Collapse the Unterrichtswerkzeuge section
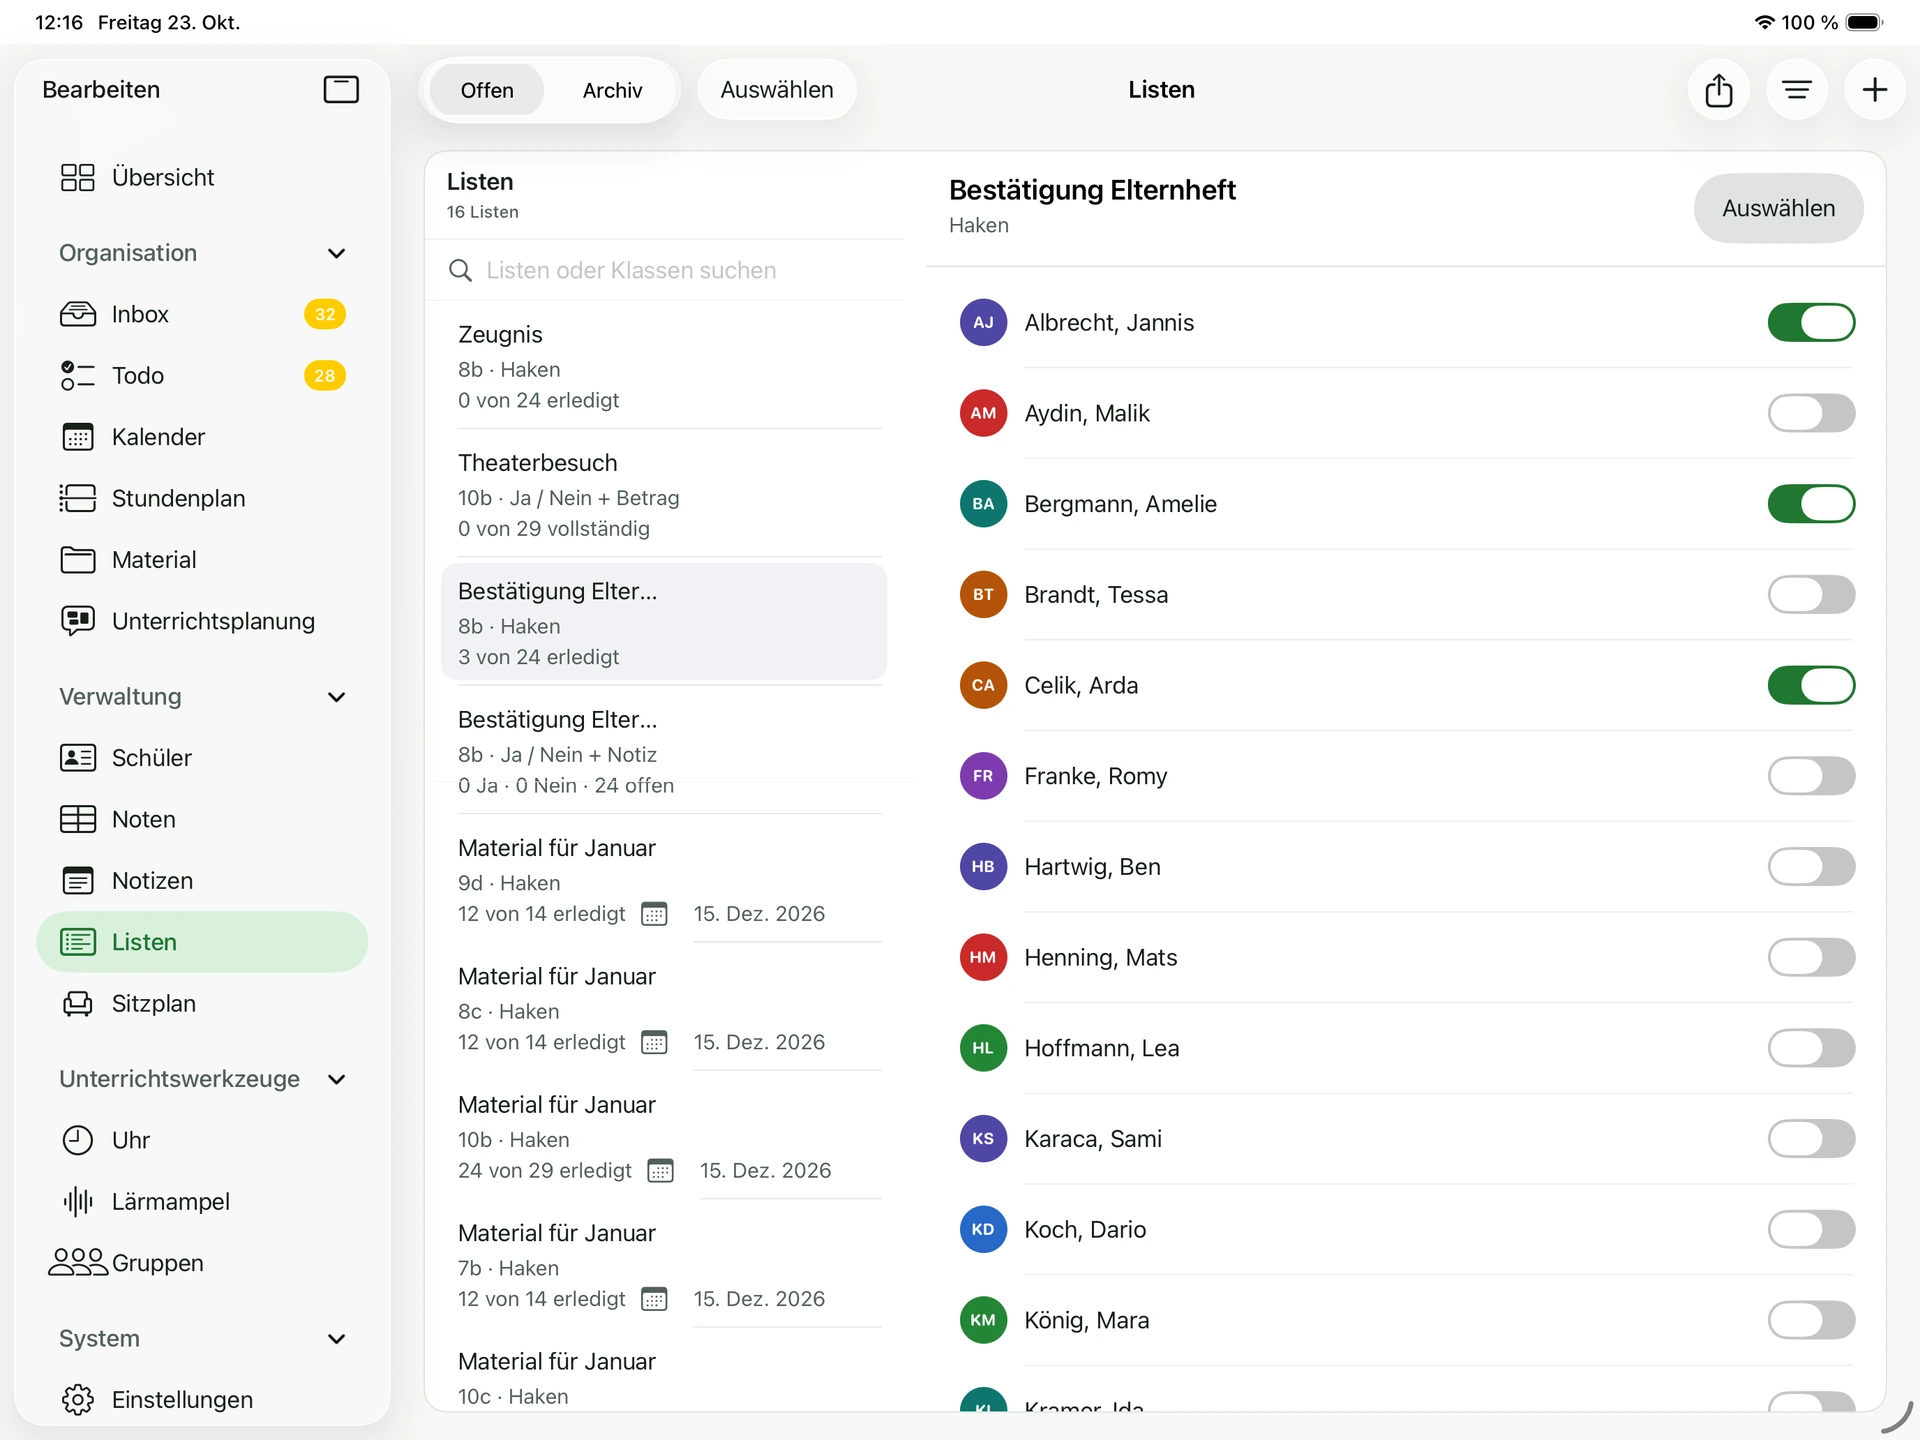Screen dimensions: 1920x1440 point(337,1079)
